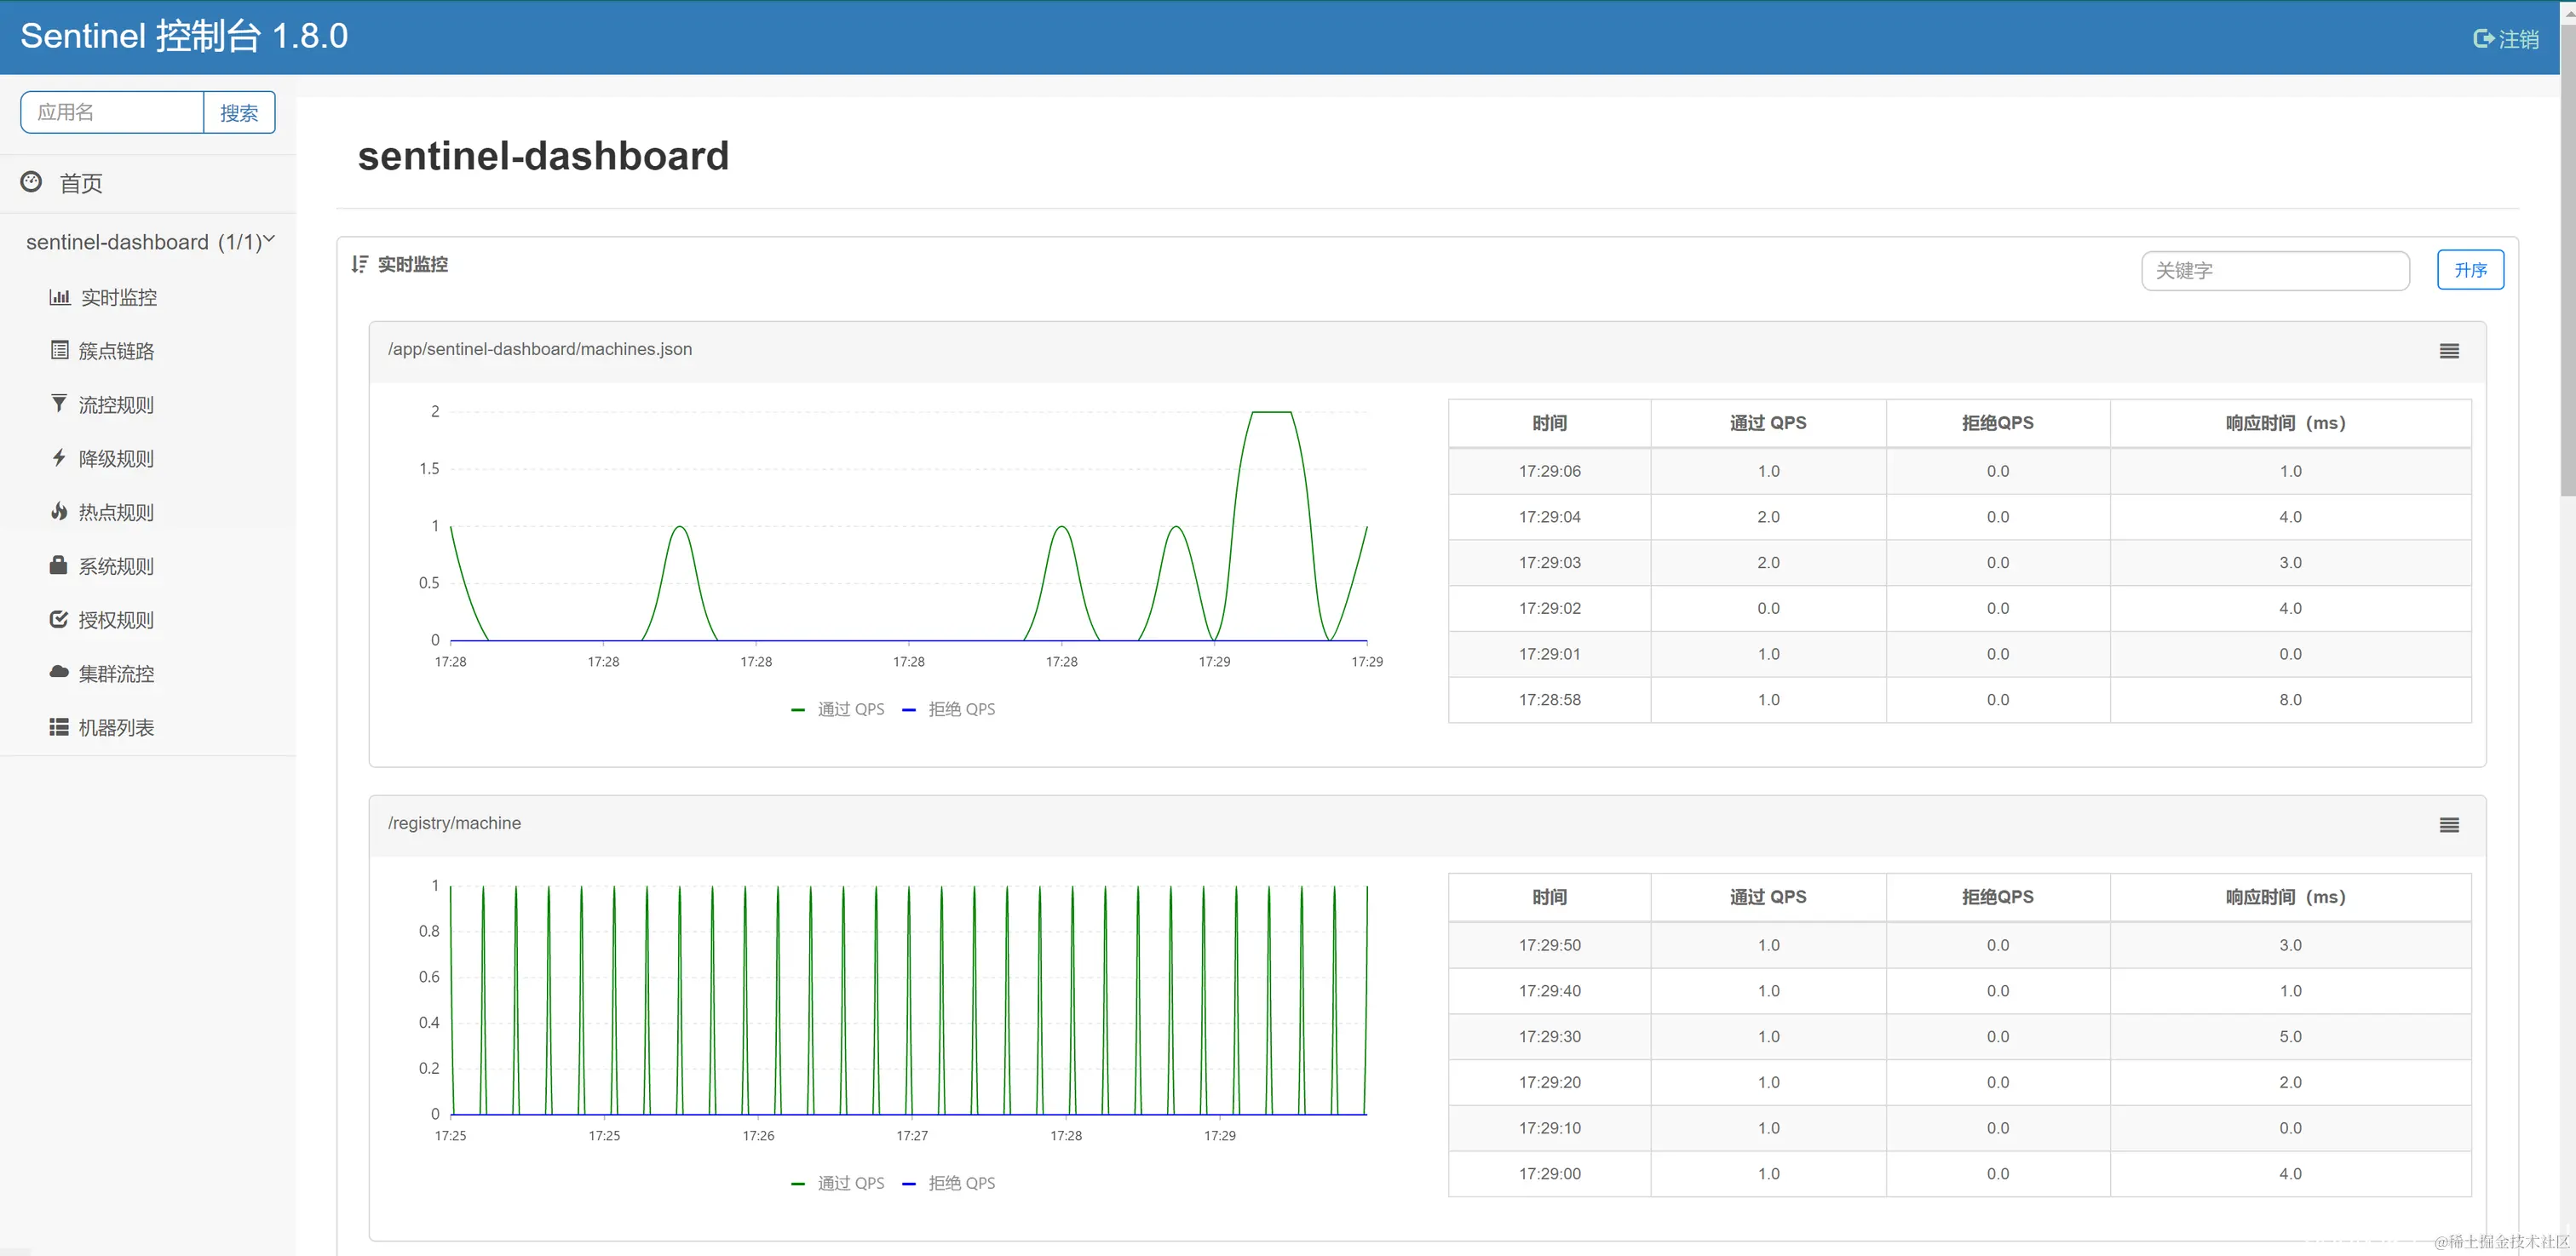
Task: Click 注销 to log out
Action: [x=2506, y=39]
